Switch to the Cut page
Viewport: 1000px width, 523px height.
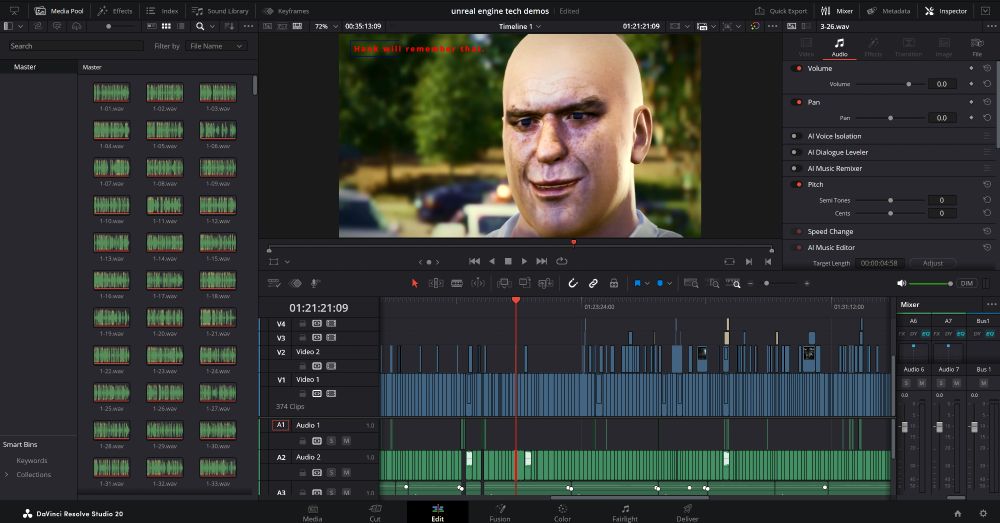click(375, 513)
